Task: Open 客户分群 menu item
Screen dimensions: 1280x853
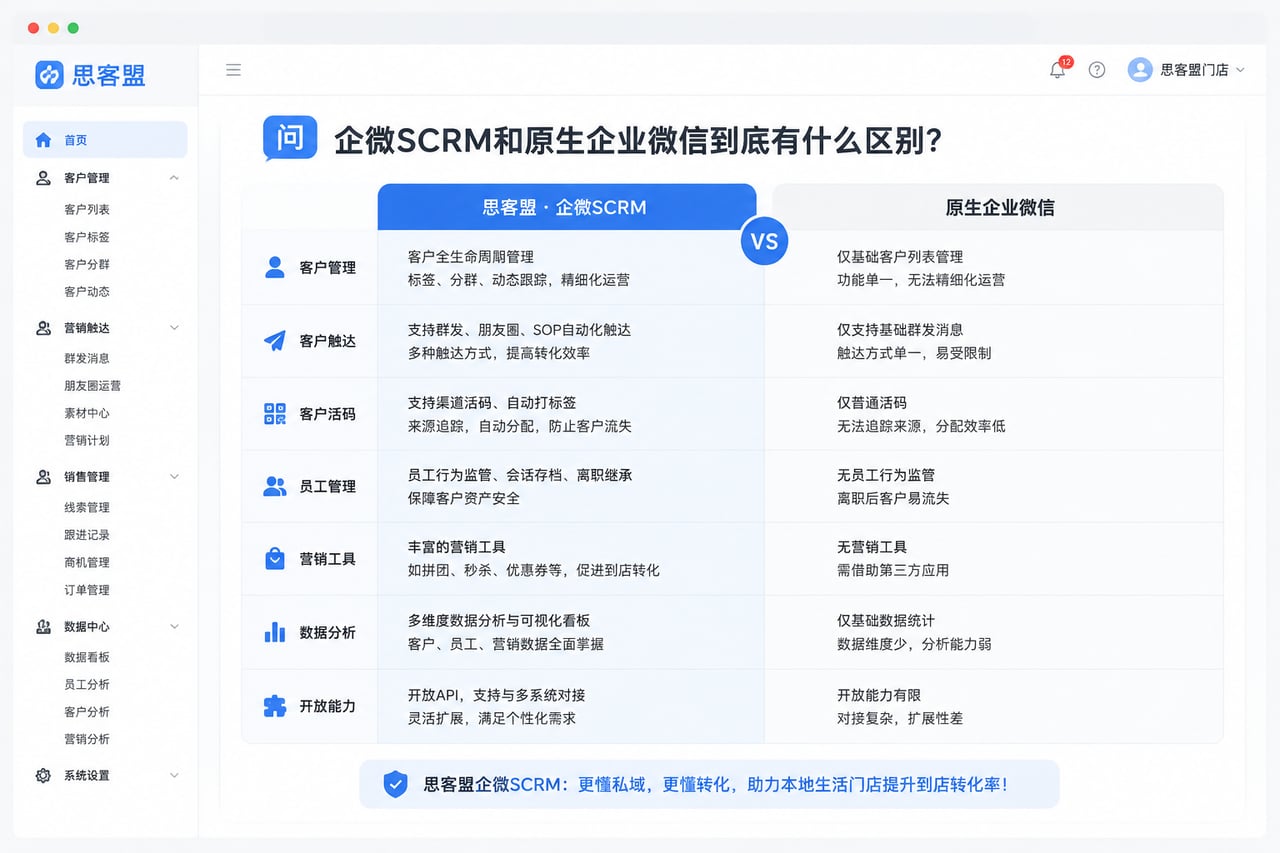Action: click(87, 265)
